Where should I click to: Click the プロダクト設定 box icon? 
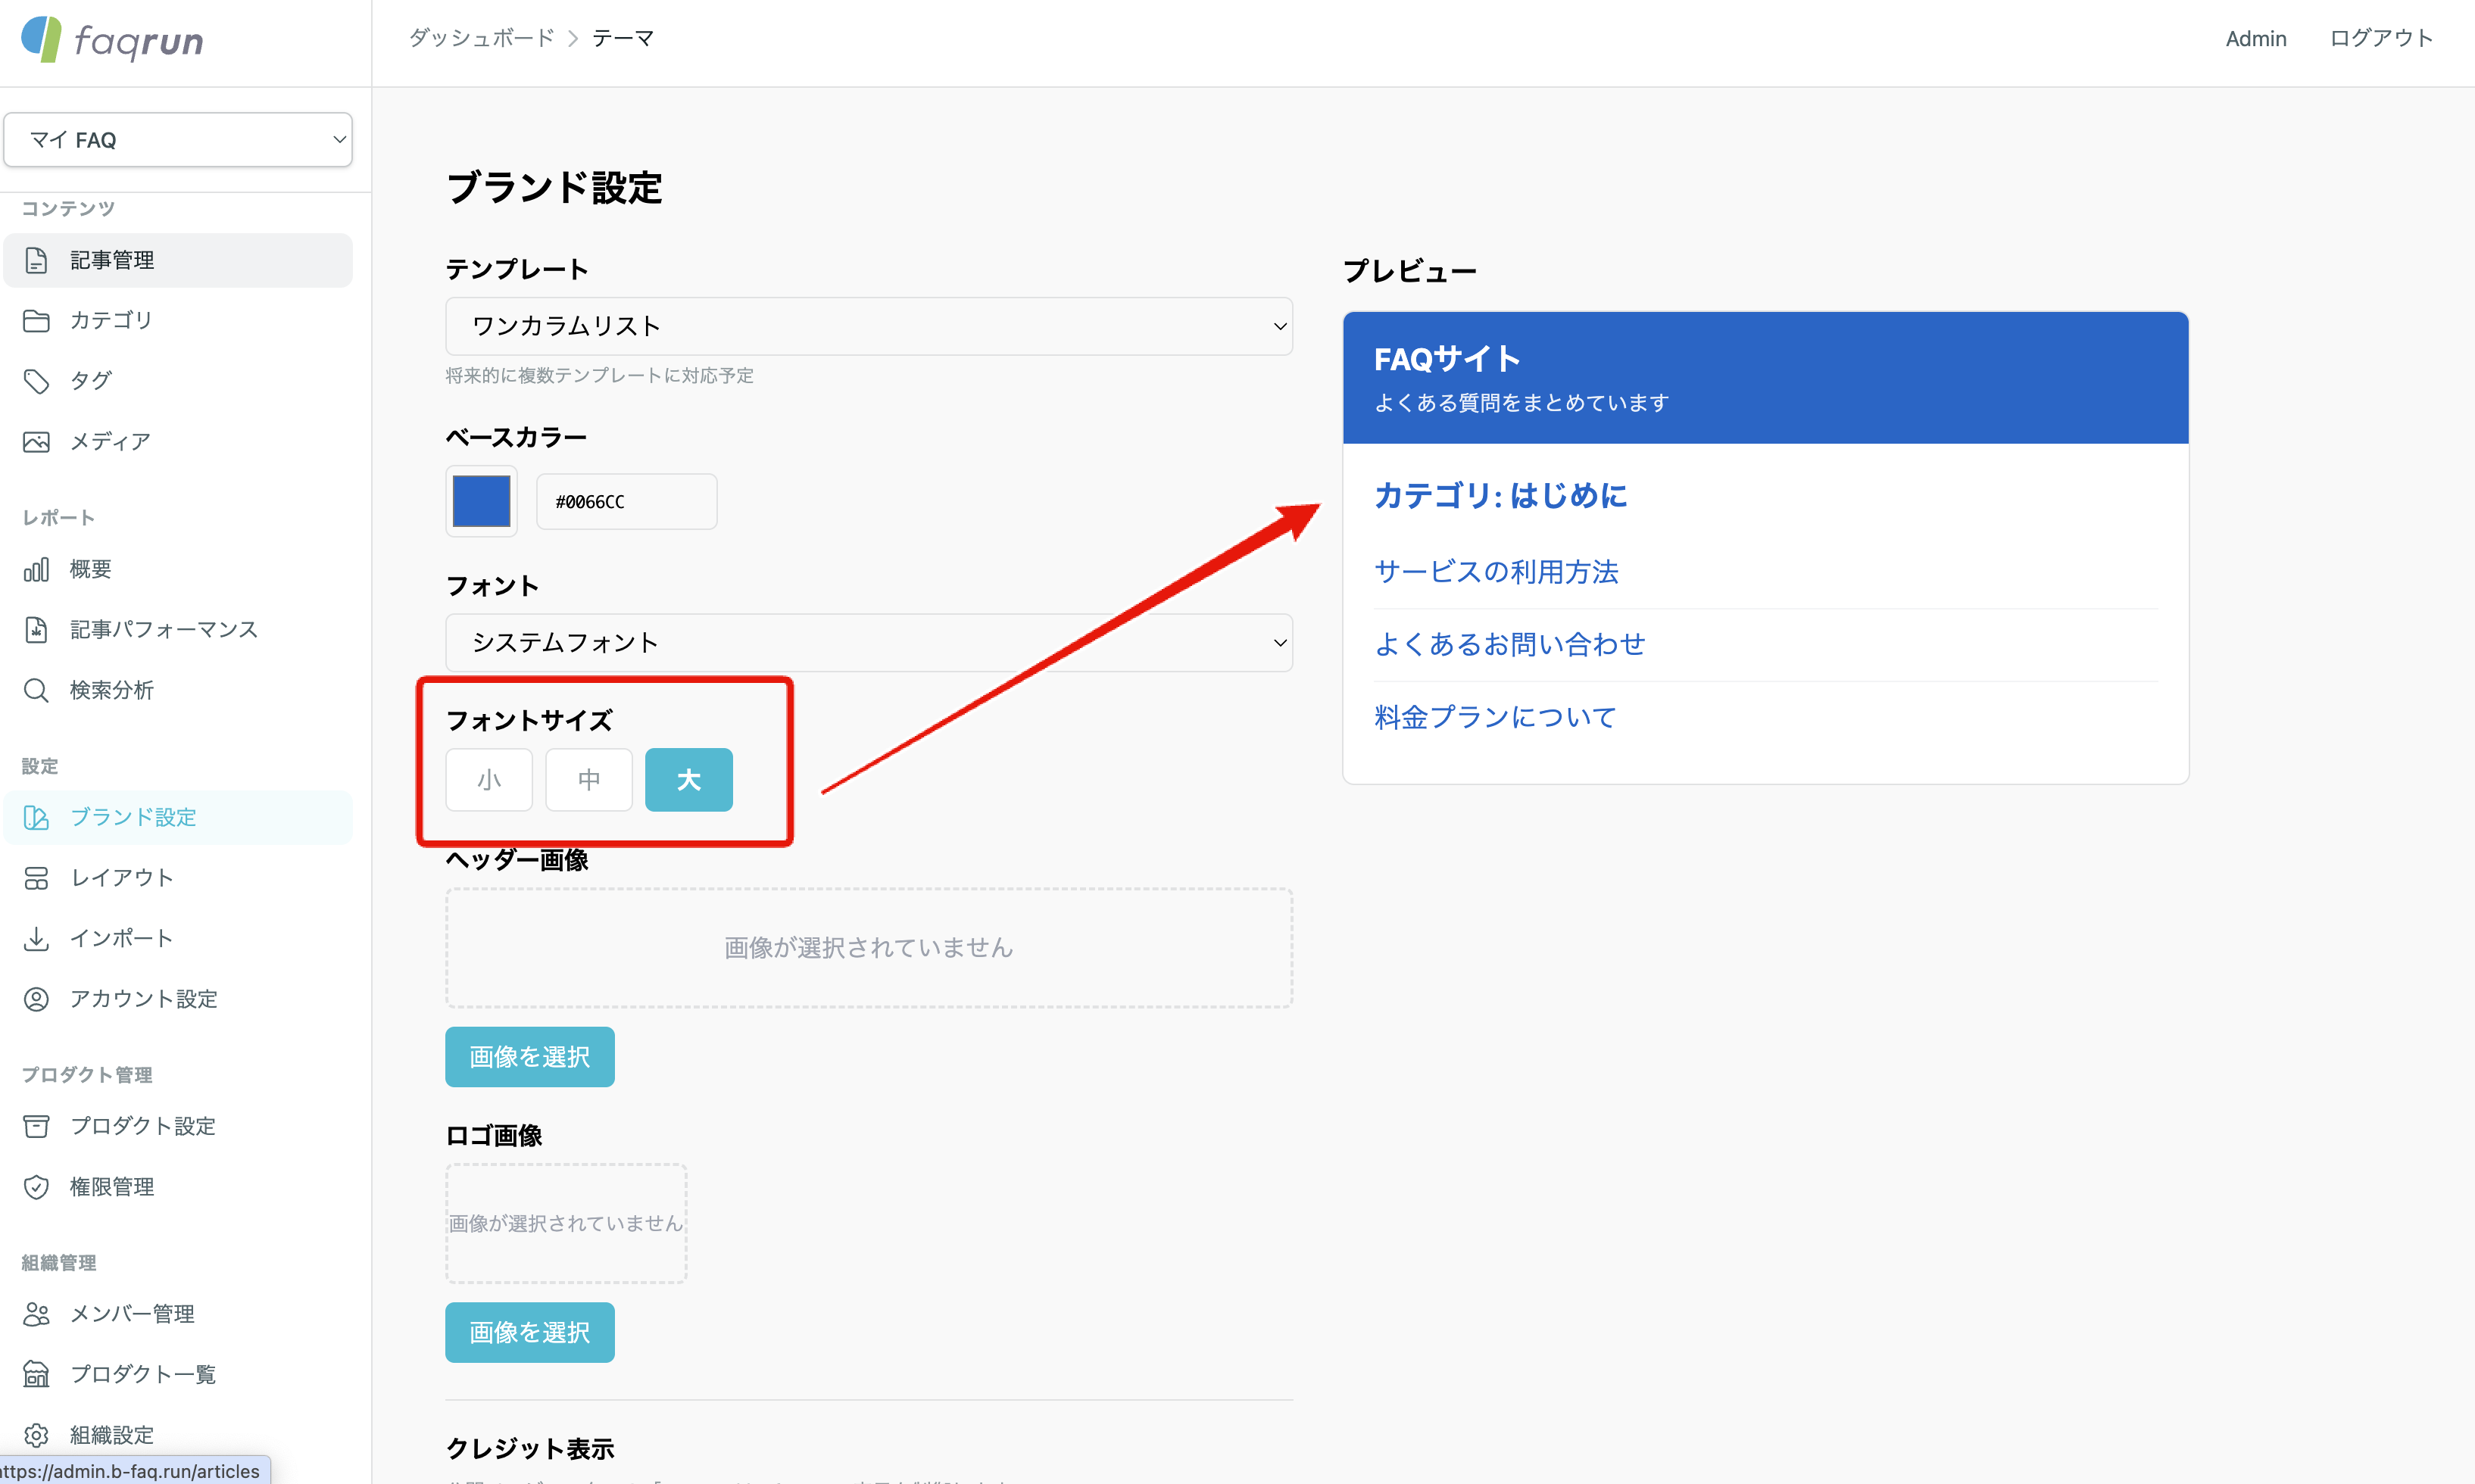(x=36, y=1127)
